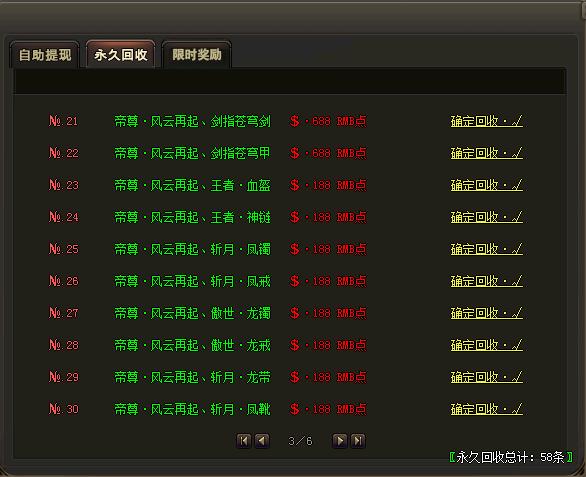Confirm recycle for No.25 斩月·凤镯
Viewport: 586px width, 477px height.
487,249
